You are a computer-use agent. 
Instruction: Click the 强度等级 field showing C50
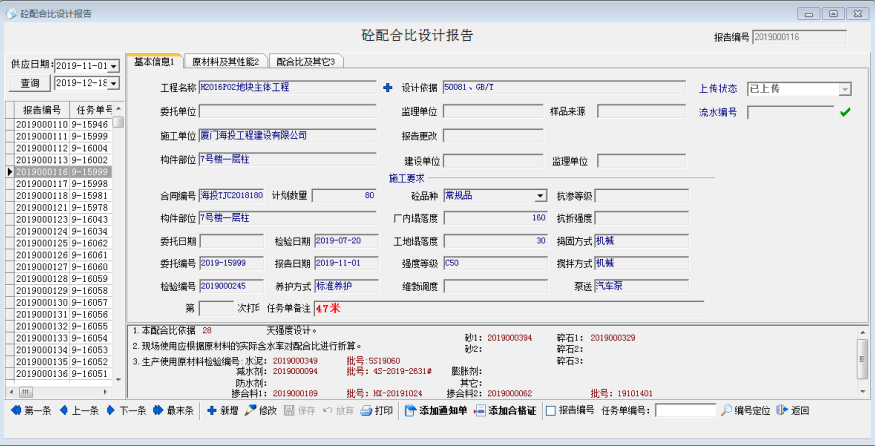(x=496, y=263)
